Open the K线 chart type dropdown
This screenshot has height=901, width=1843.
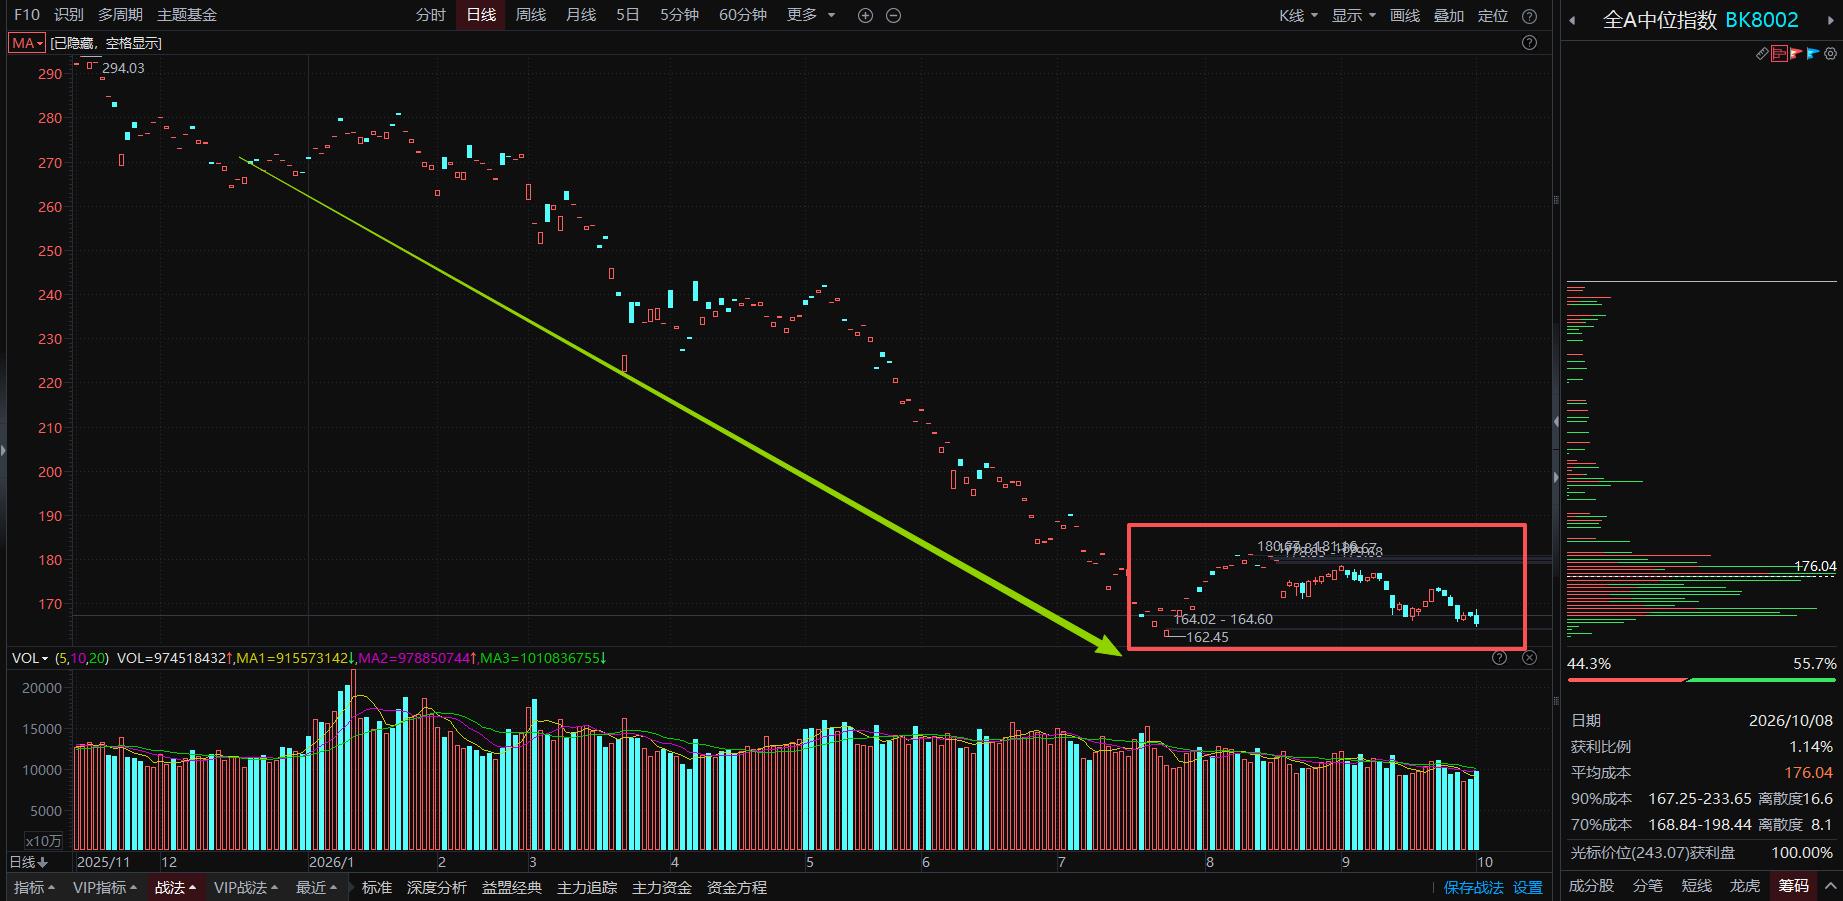[x=1298, y=15]
